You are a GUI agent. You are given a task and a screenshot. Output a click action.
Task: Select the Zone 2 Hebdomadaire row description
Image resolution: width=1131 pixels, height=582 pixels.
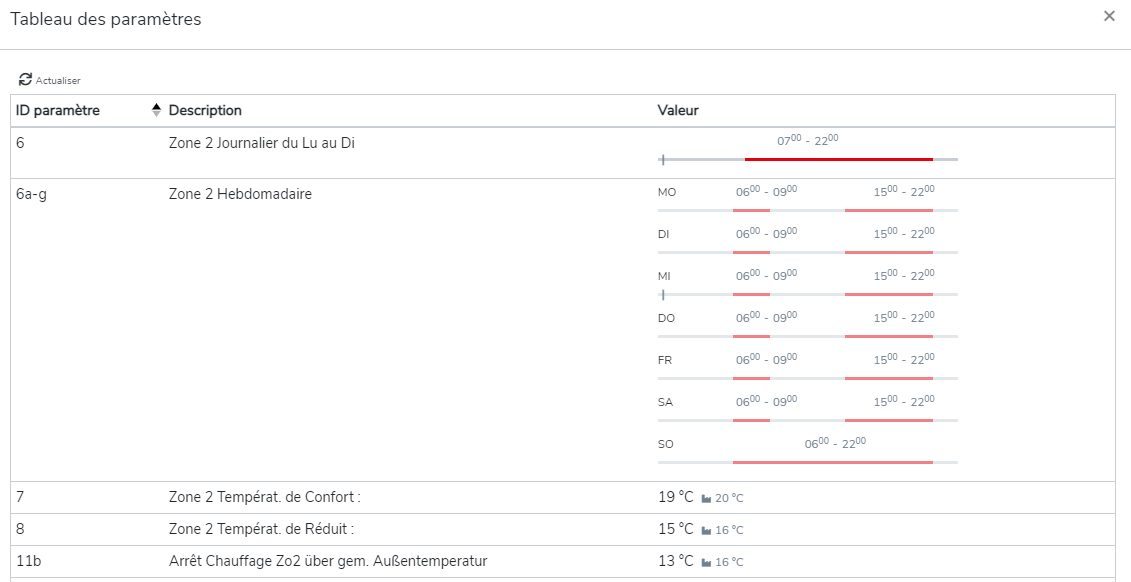tap(240, 194)
